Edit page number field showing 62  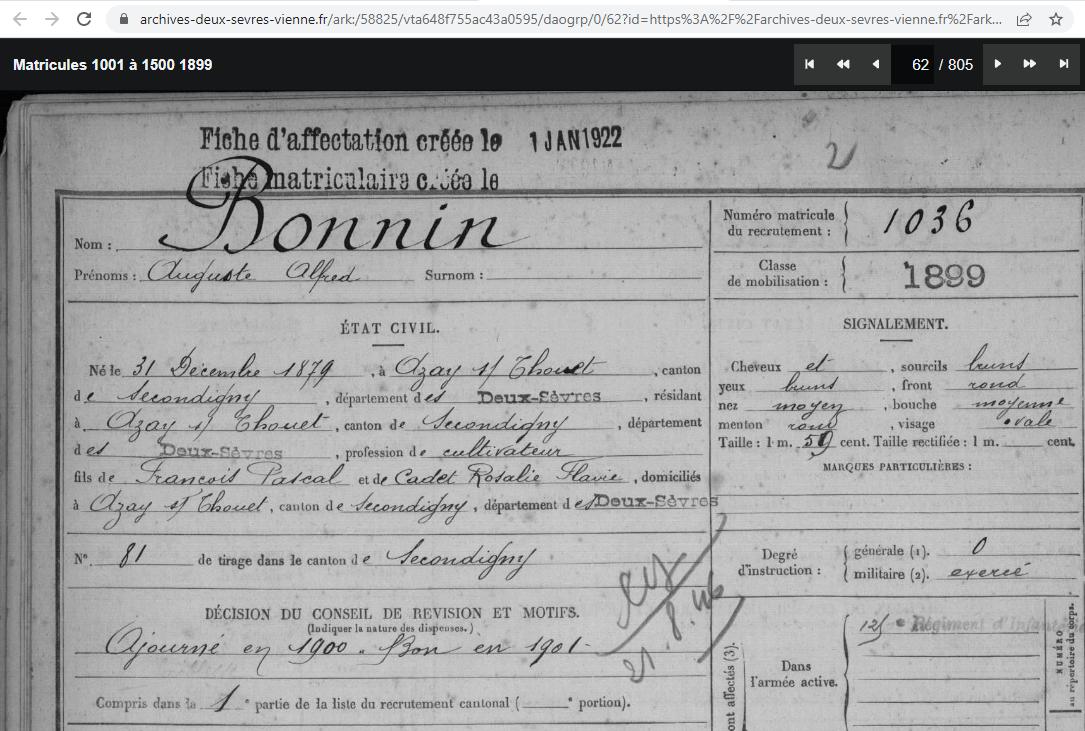(913, 64)
